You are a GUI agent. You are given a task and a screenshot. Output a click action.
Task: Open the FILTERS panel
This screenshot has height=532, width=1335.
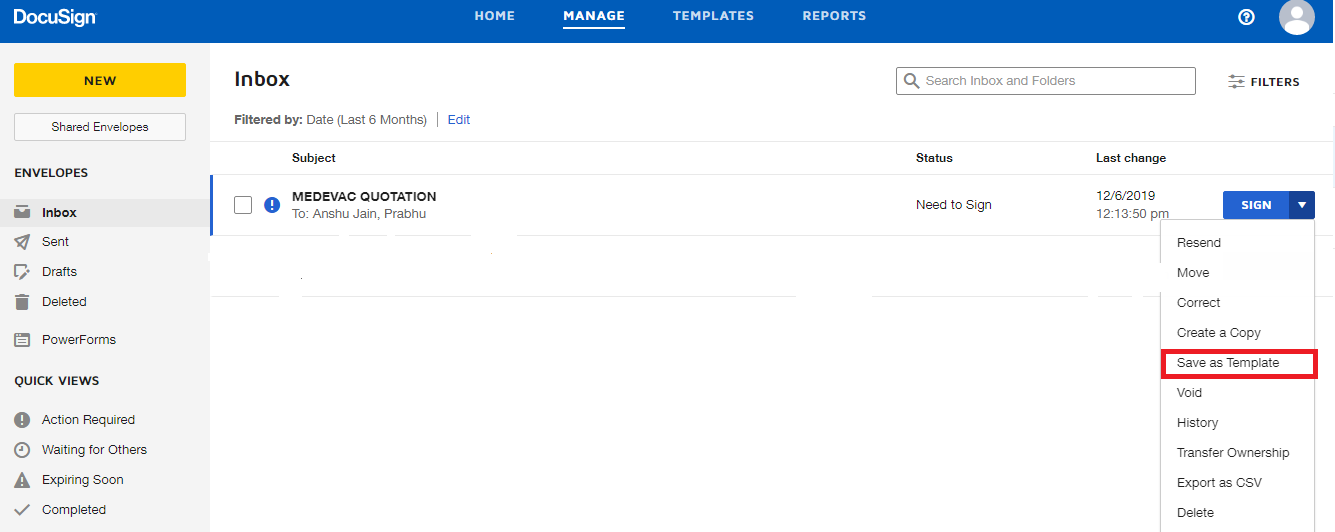tap(1264, 82)
